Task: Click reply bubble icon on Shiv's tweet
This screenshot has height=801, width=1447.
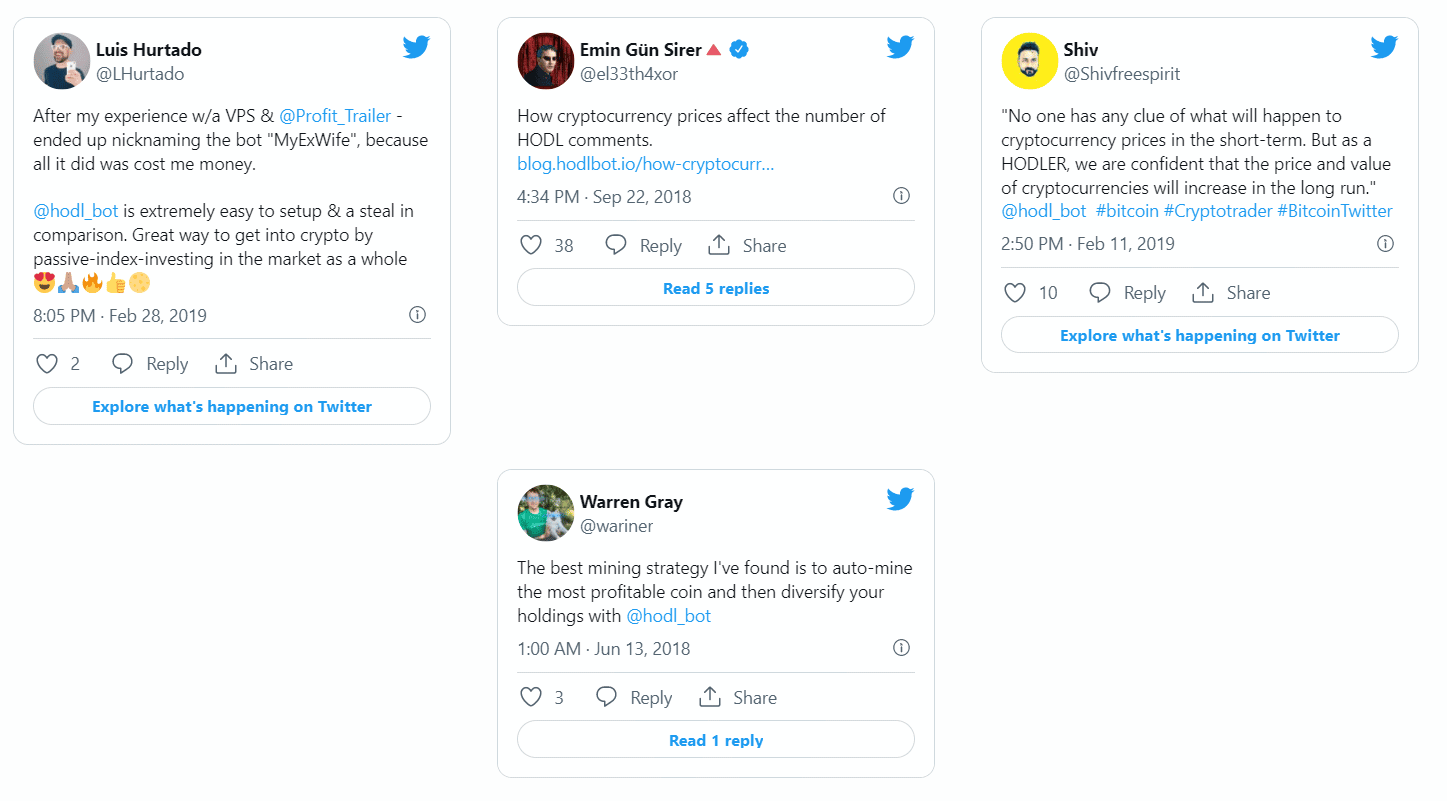Action: point(1100,292)
